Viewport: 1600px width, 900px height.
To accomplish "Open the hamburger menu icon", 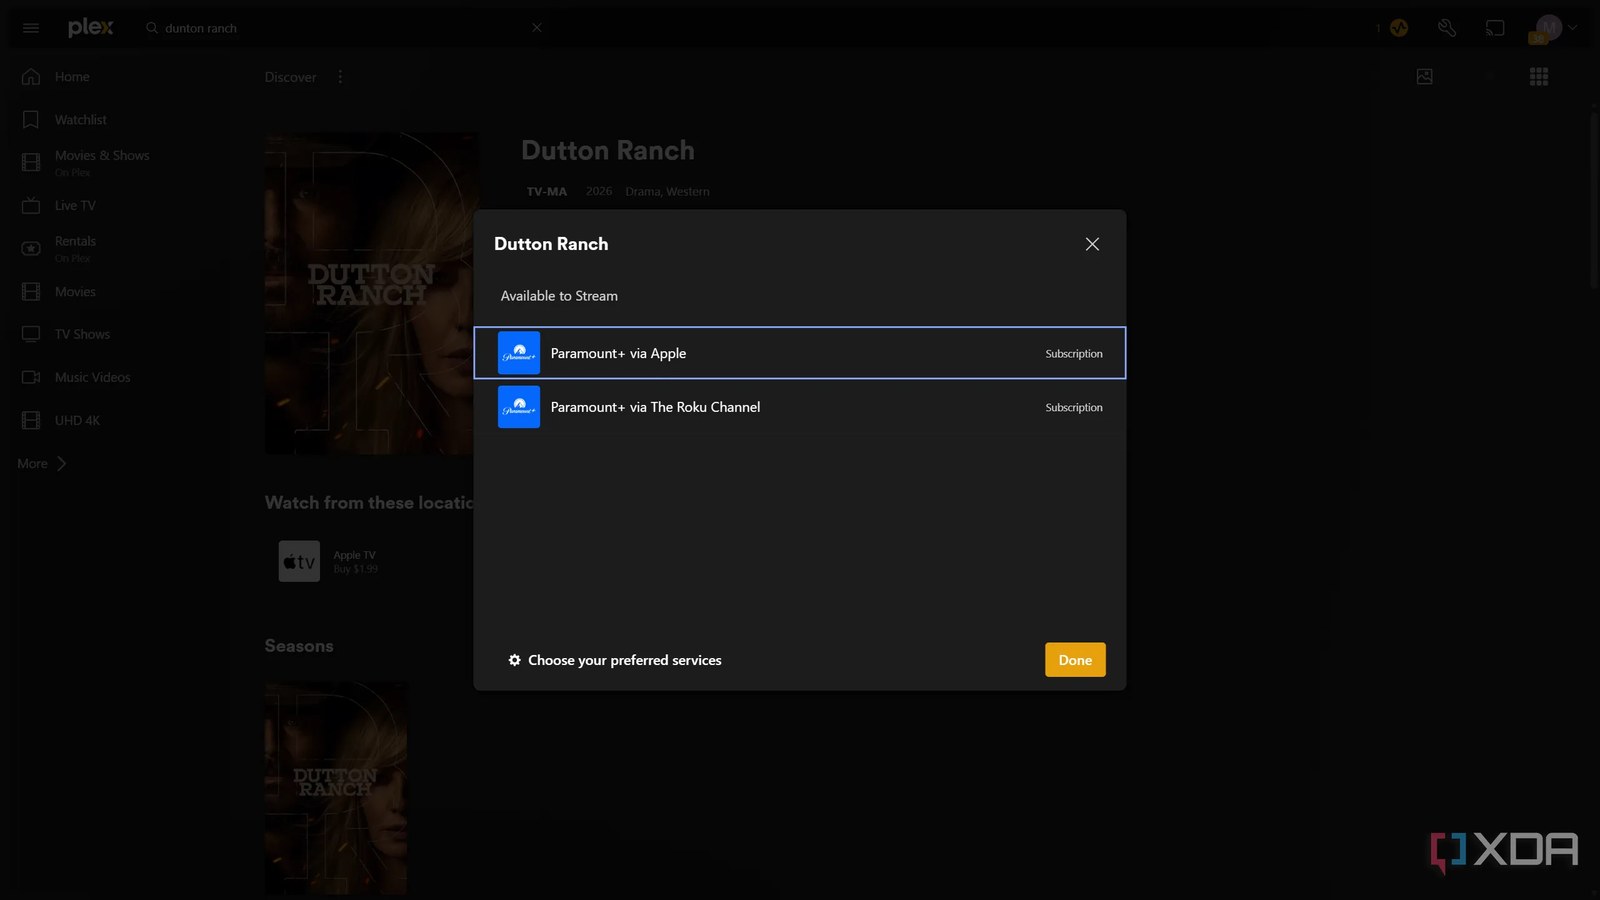I will point(31,28).
